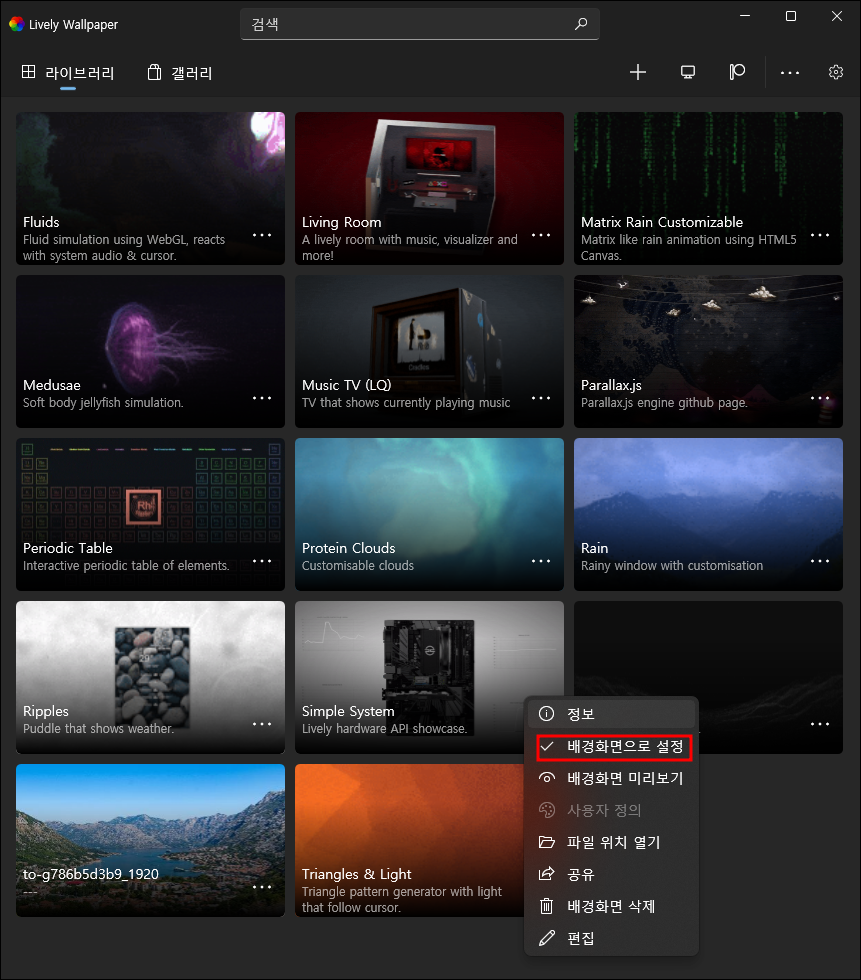Open more options for Ripples wallpaper
This screenshot has height=980, width=861.
point(262,724)
